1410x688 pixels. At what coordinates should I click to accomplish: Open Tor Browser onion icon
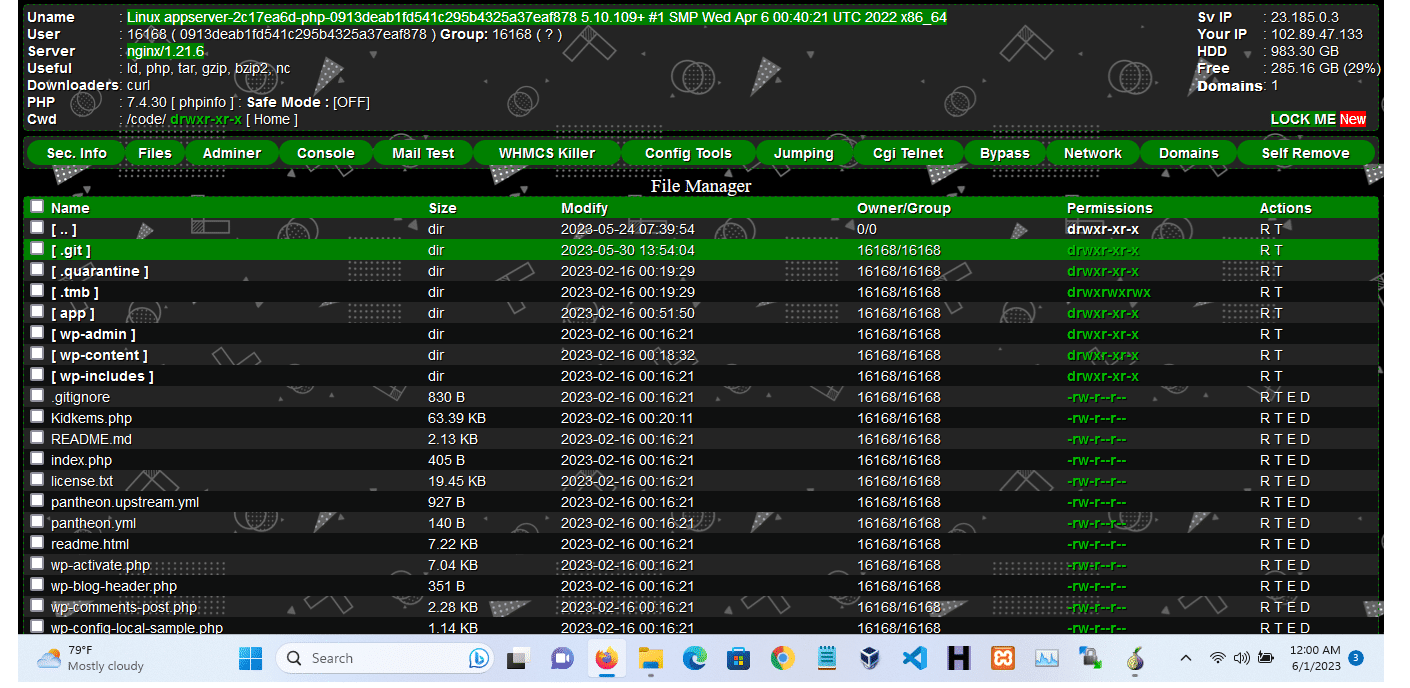tap(1134, 658)
